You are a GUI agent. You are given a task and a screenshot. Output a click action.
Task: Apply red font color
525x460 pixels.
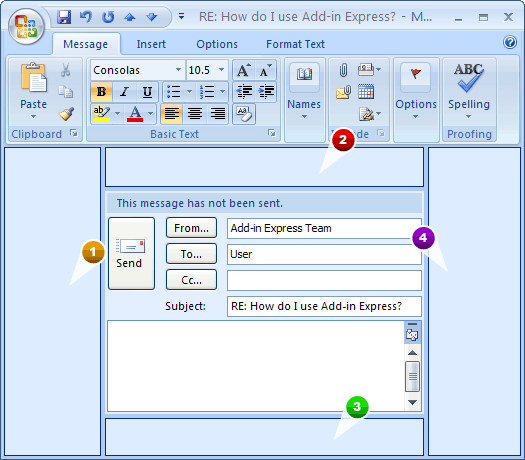[135, 114]
